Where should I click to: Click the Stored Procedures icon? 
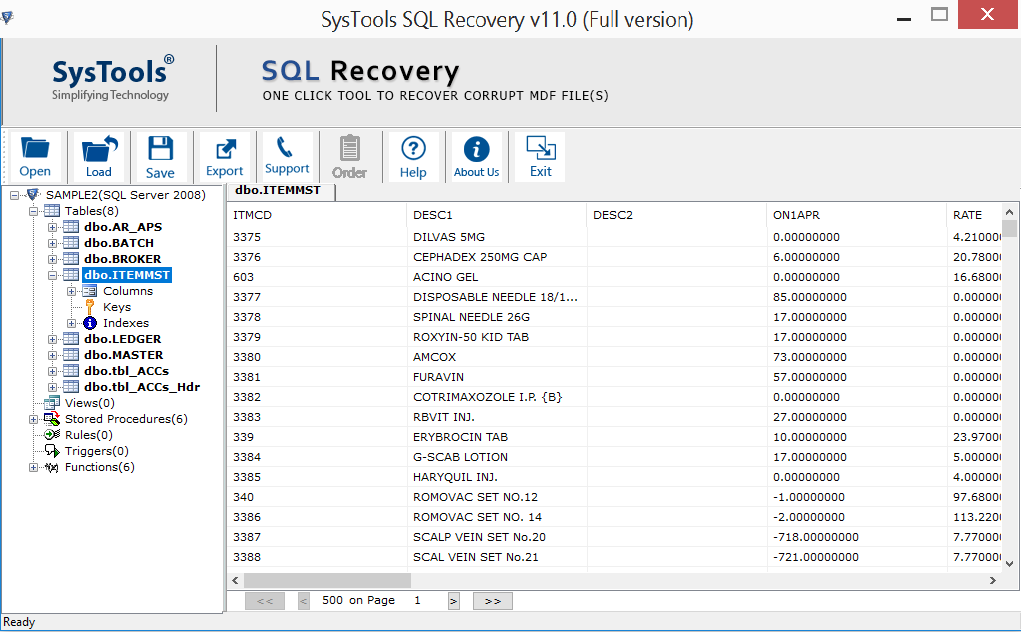tap(52, 419)
